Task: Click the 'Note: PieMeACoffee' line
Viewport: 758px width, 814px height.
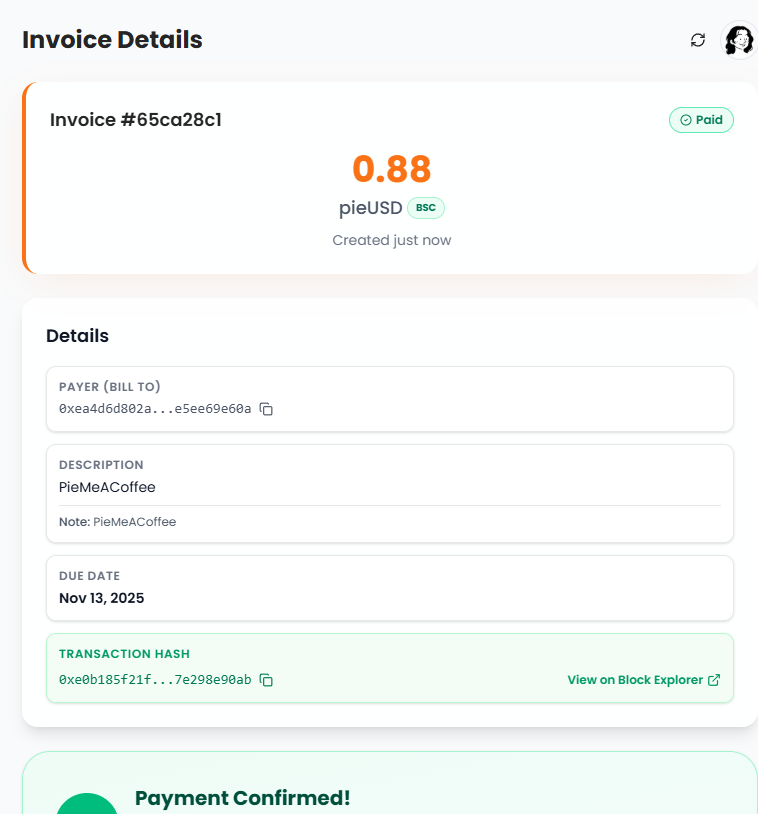Action: (117, 522)
